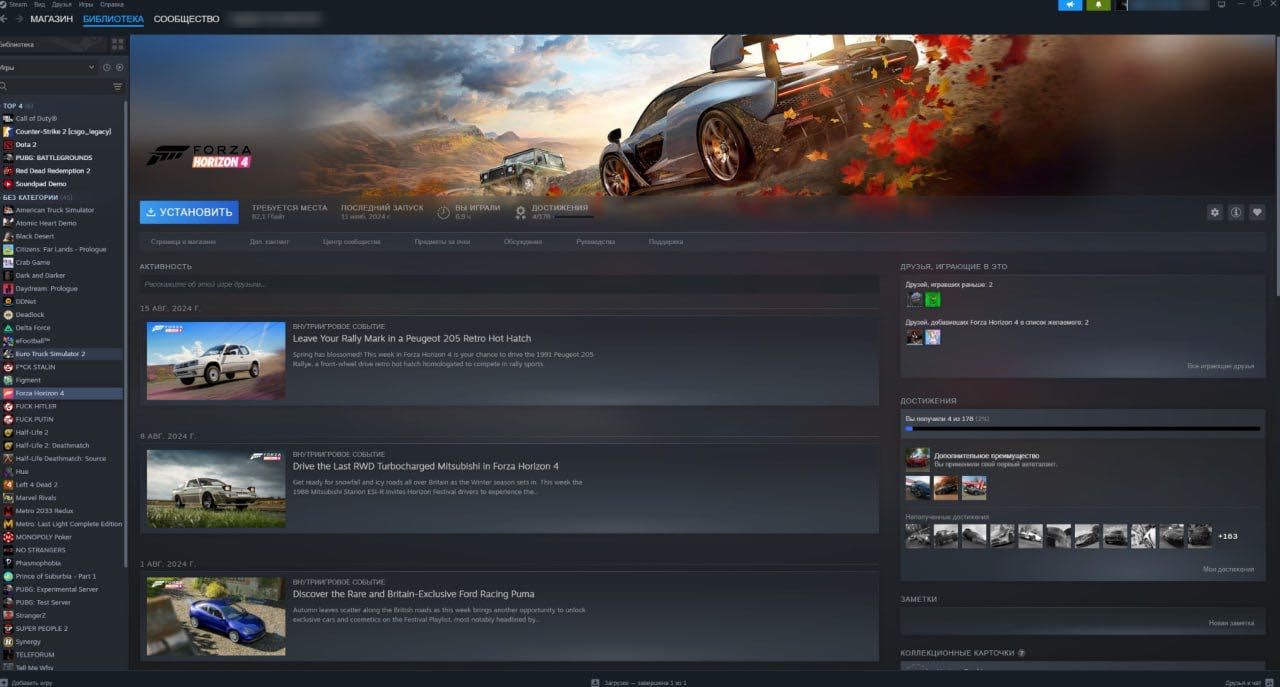
Task: Open the Вид menu
Action: click(38, 4)
